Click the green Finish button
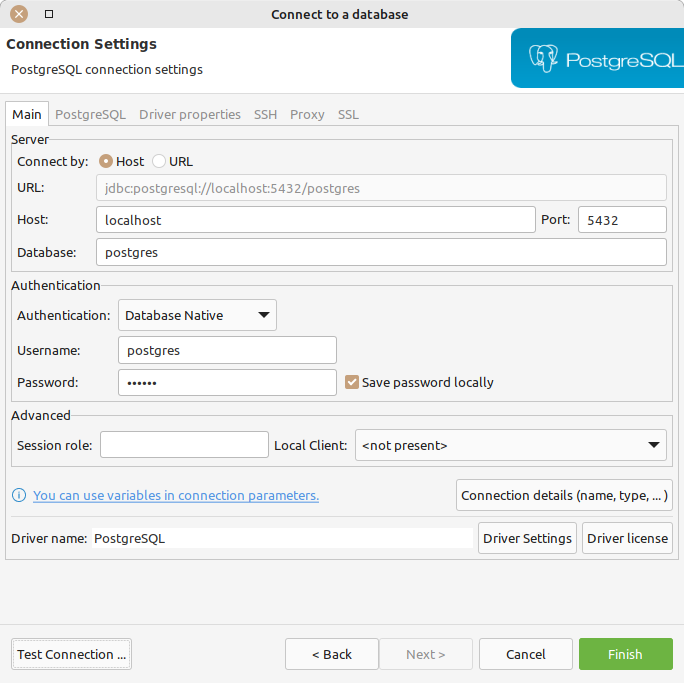 (x=625, y=654)
